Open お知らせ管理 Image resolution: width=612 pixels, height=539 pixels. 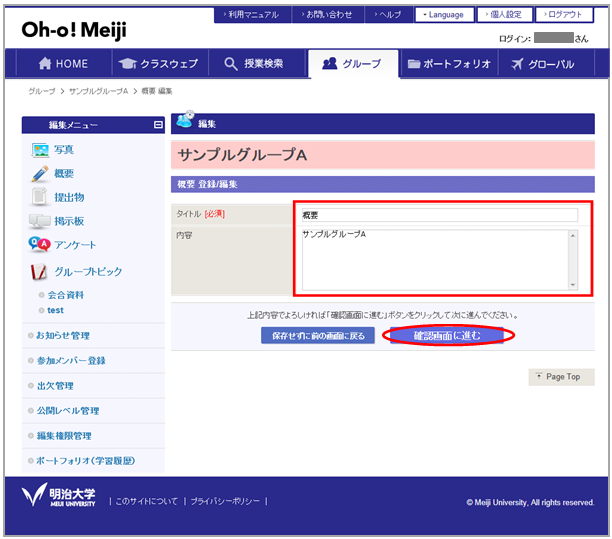pos(63,336)
